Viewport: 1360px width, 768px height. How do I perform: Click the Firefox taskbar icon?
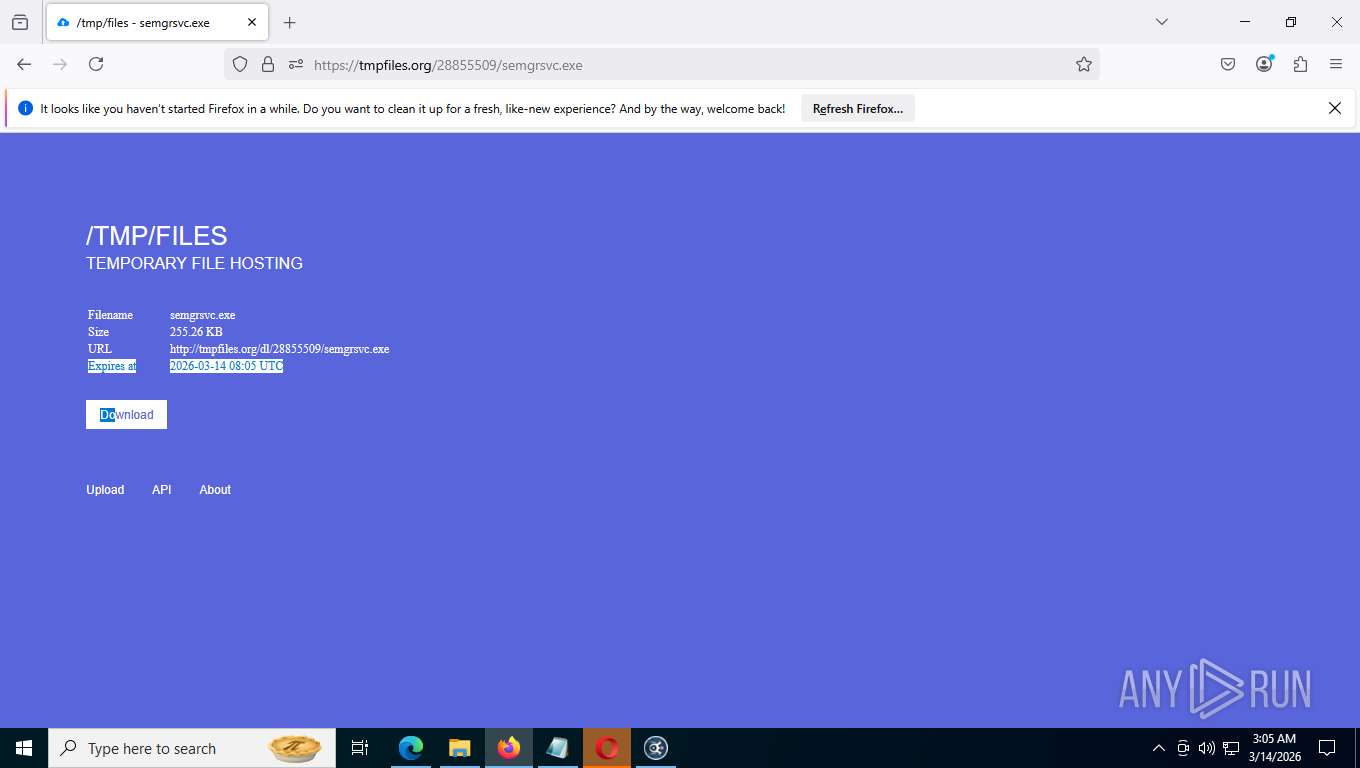point(509,748)
